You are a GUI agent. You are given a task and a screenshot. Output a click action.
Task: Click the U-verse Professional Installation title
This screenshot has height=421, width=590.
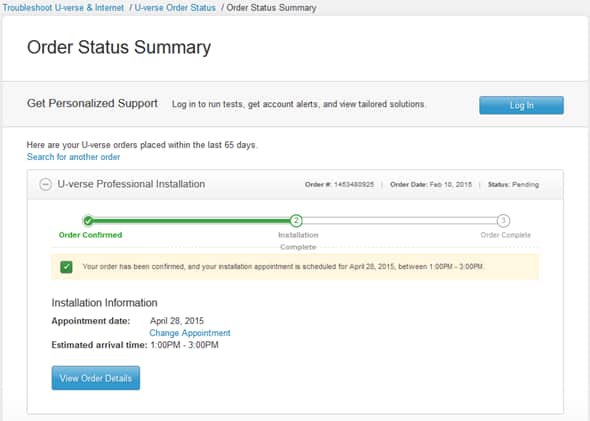click(x=131, y=184)
